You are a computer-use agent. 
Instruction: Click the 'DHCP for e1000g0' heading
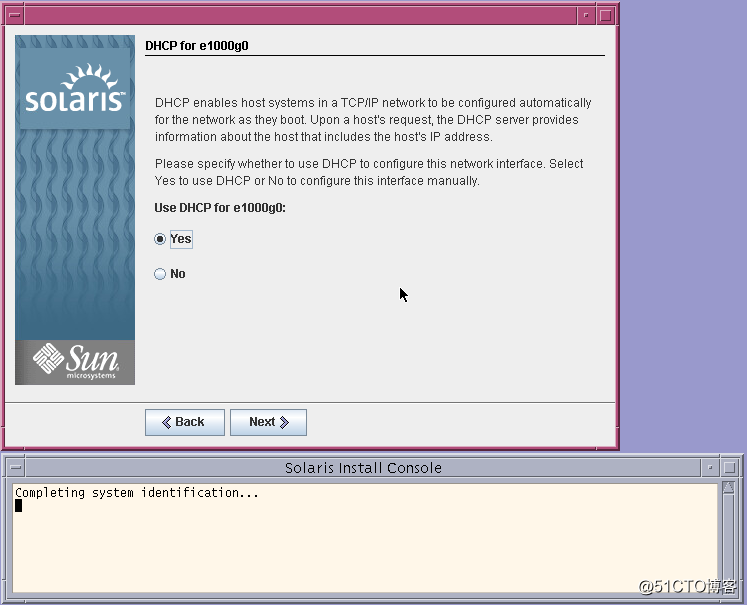[197, 46]
